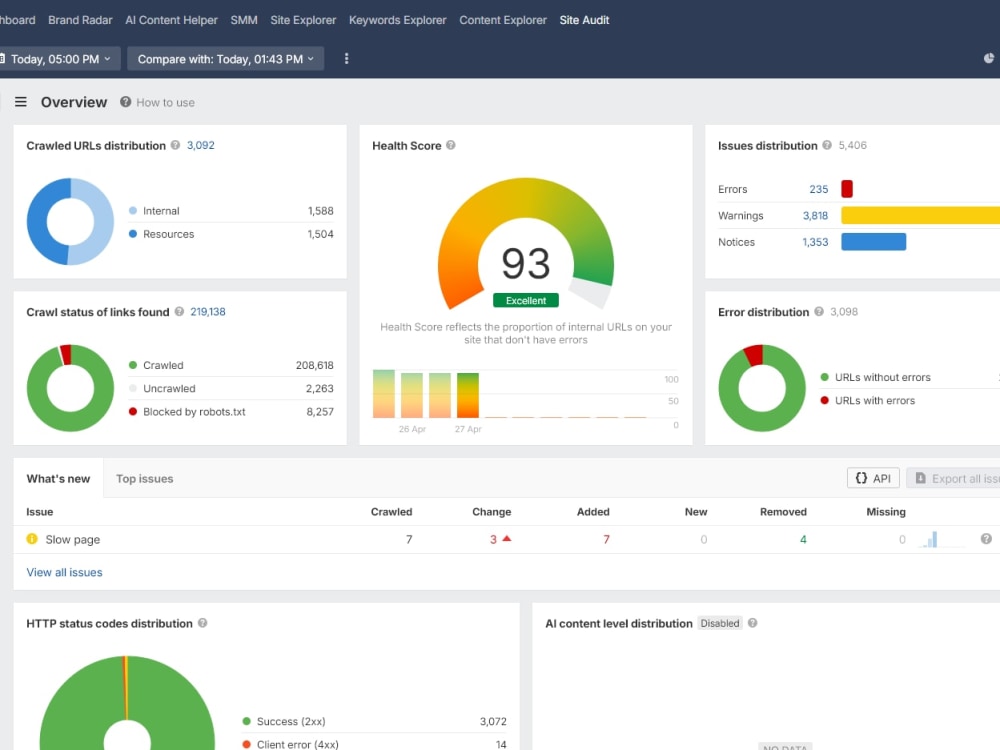Click the Crawled column header
The width and height of the screenshot is (1000, 750).
[392, 511]
